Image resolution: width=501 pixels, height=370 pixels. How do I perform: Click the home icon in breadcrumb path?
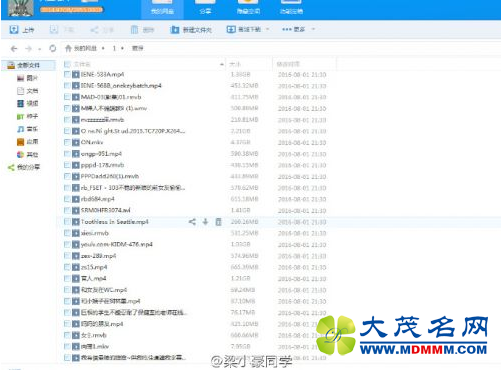pos(68,48)
